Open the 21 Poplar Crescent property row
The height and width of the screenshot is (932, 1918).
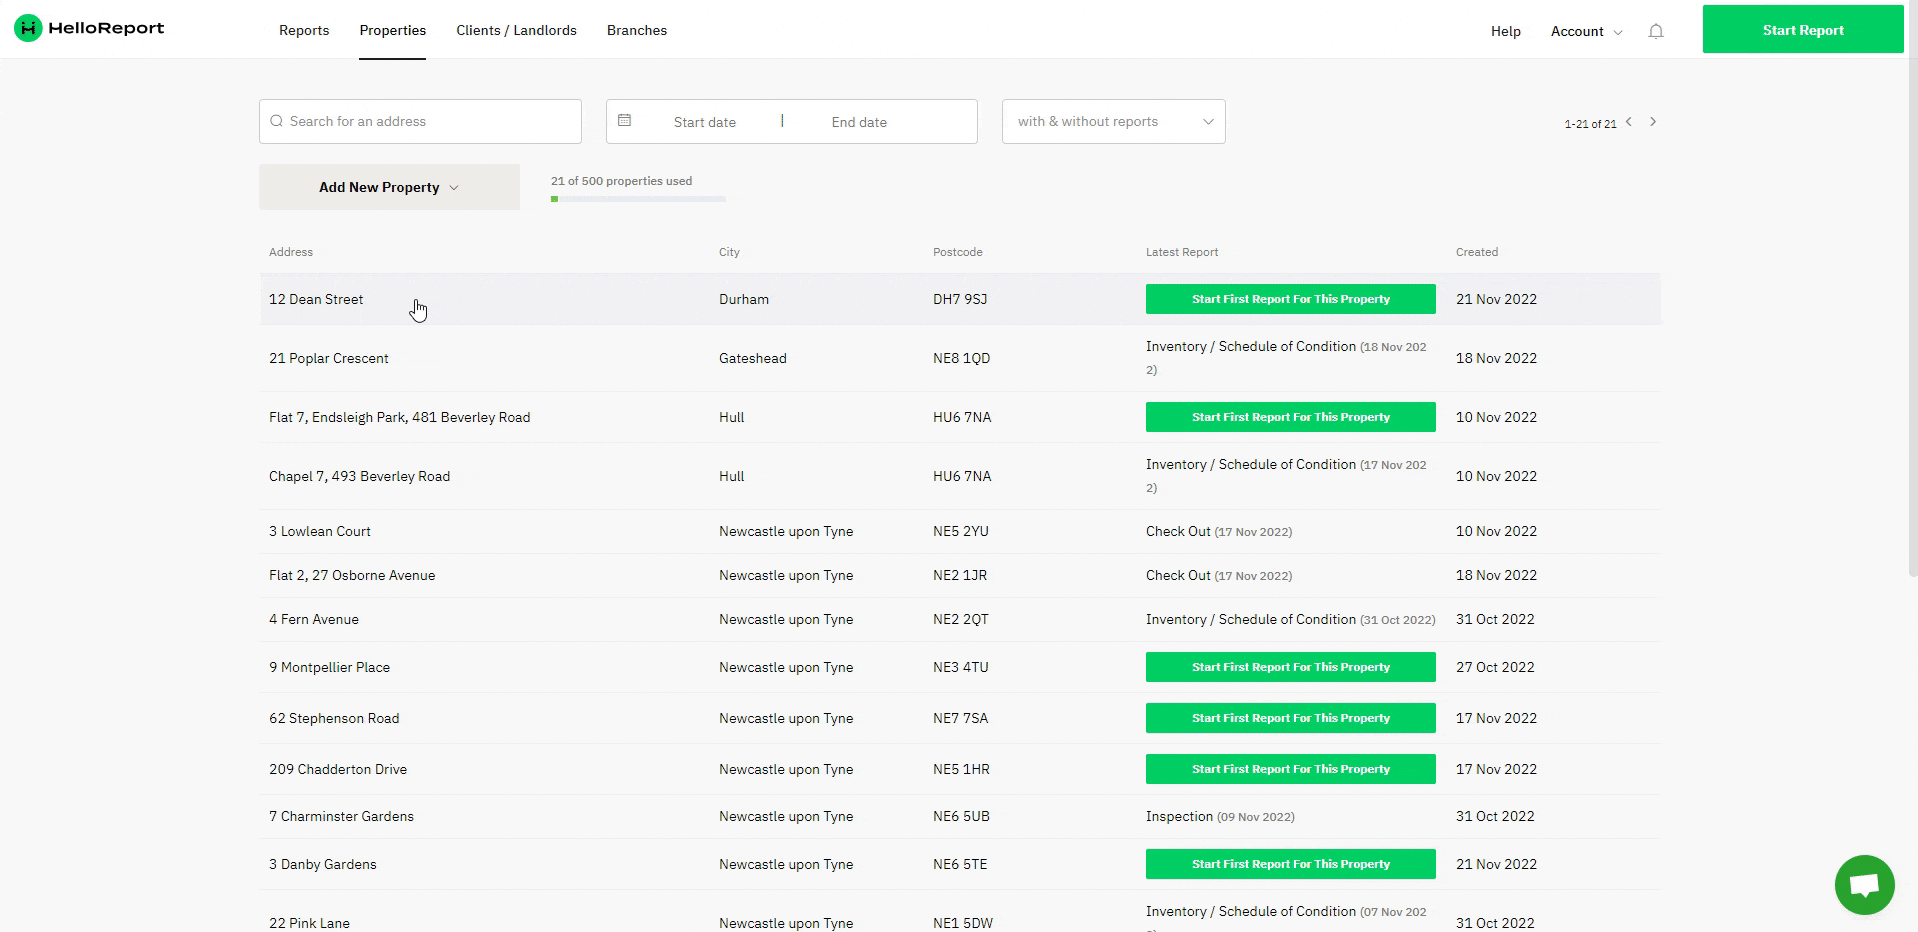click(x=329, y=358)
